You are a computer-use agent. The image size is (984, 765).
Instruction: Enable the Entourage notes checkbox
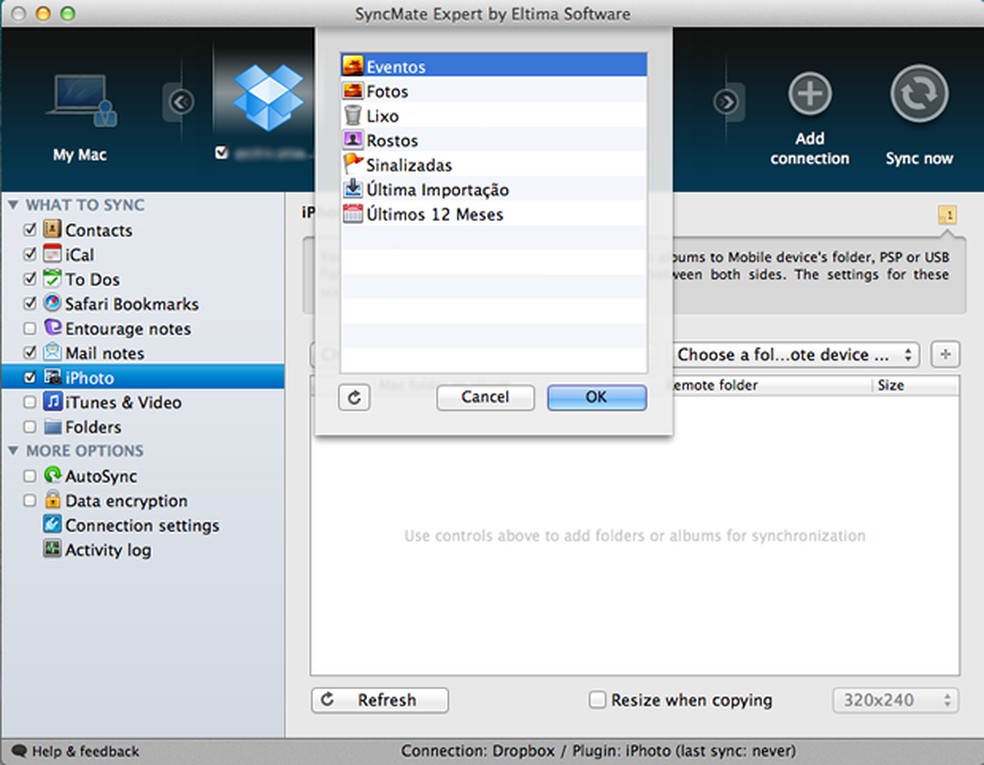(29, 328)
